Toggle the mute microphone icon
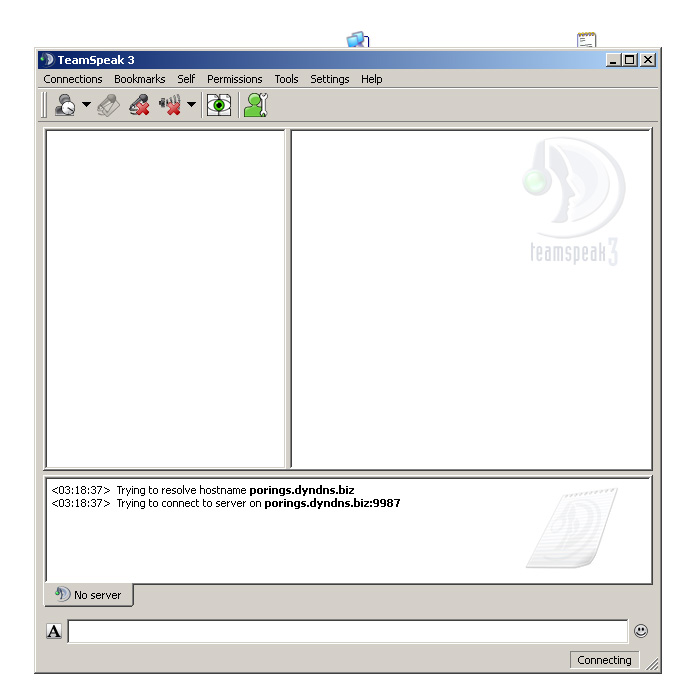The image size is (700, 700). (x=139, y=105)
